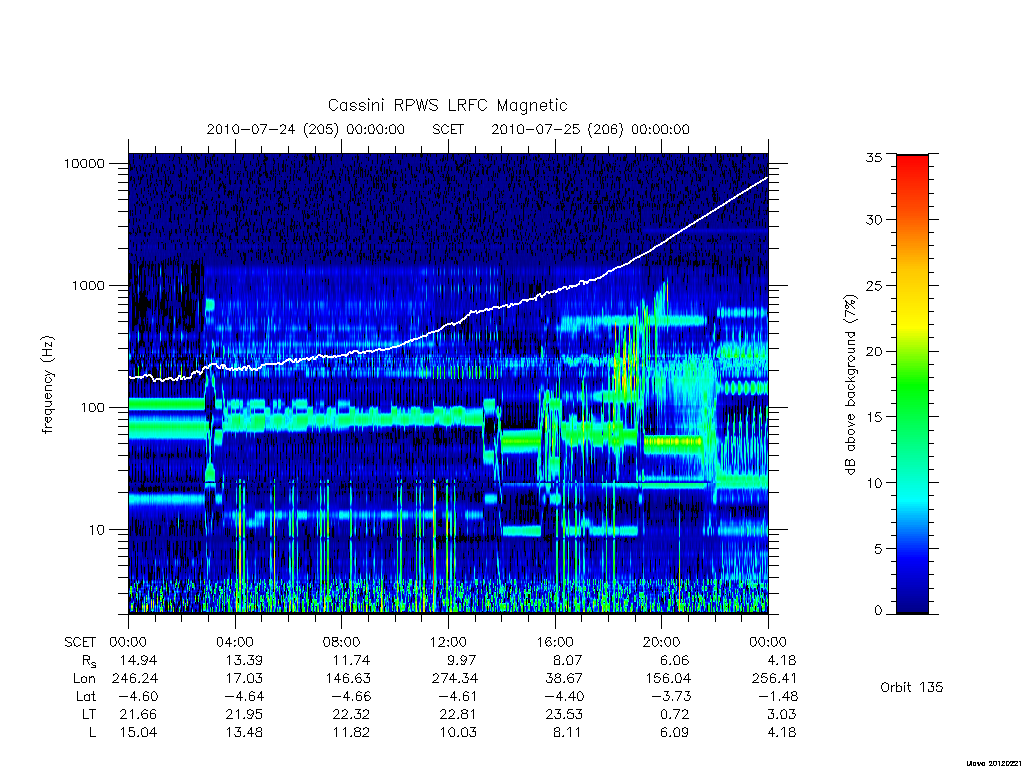The width and height of the screenshot is (1024, 768).
Task: Click the L value '10.03'
Action: click(x=458, y=732)
